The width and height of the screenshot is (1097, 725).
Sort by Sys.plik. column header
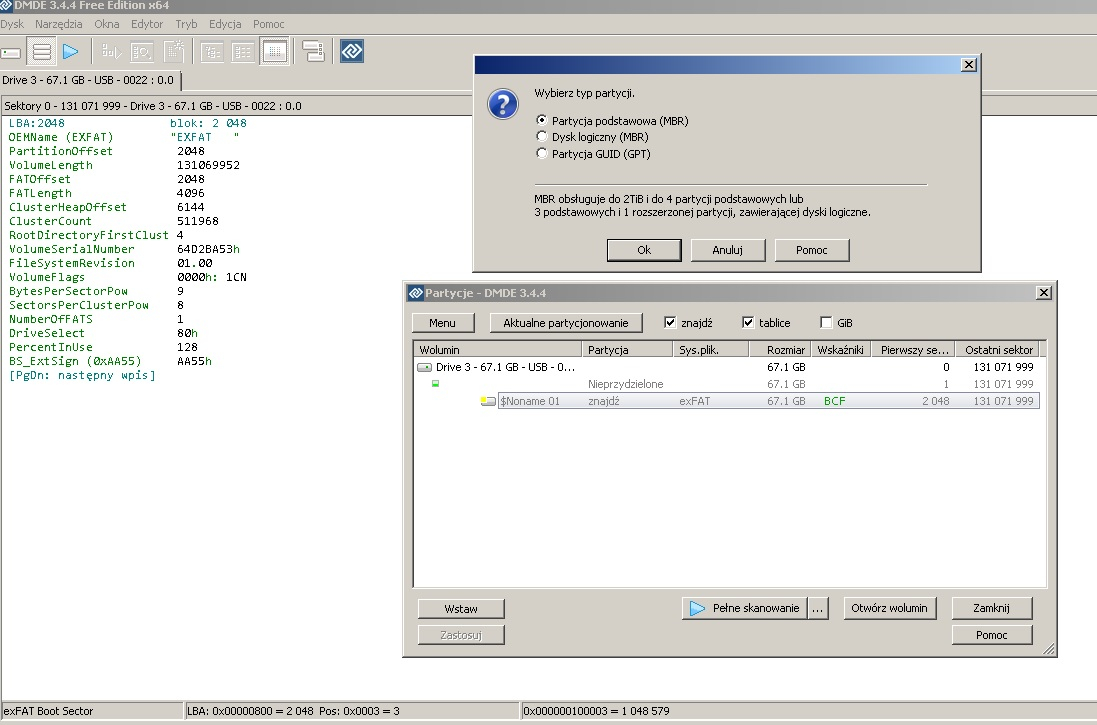[711, 349]
